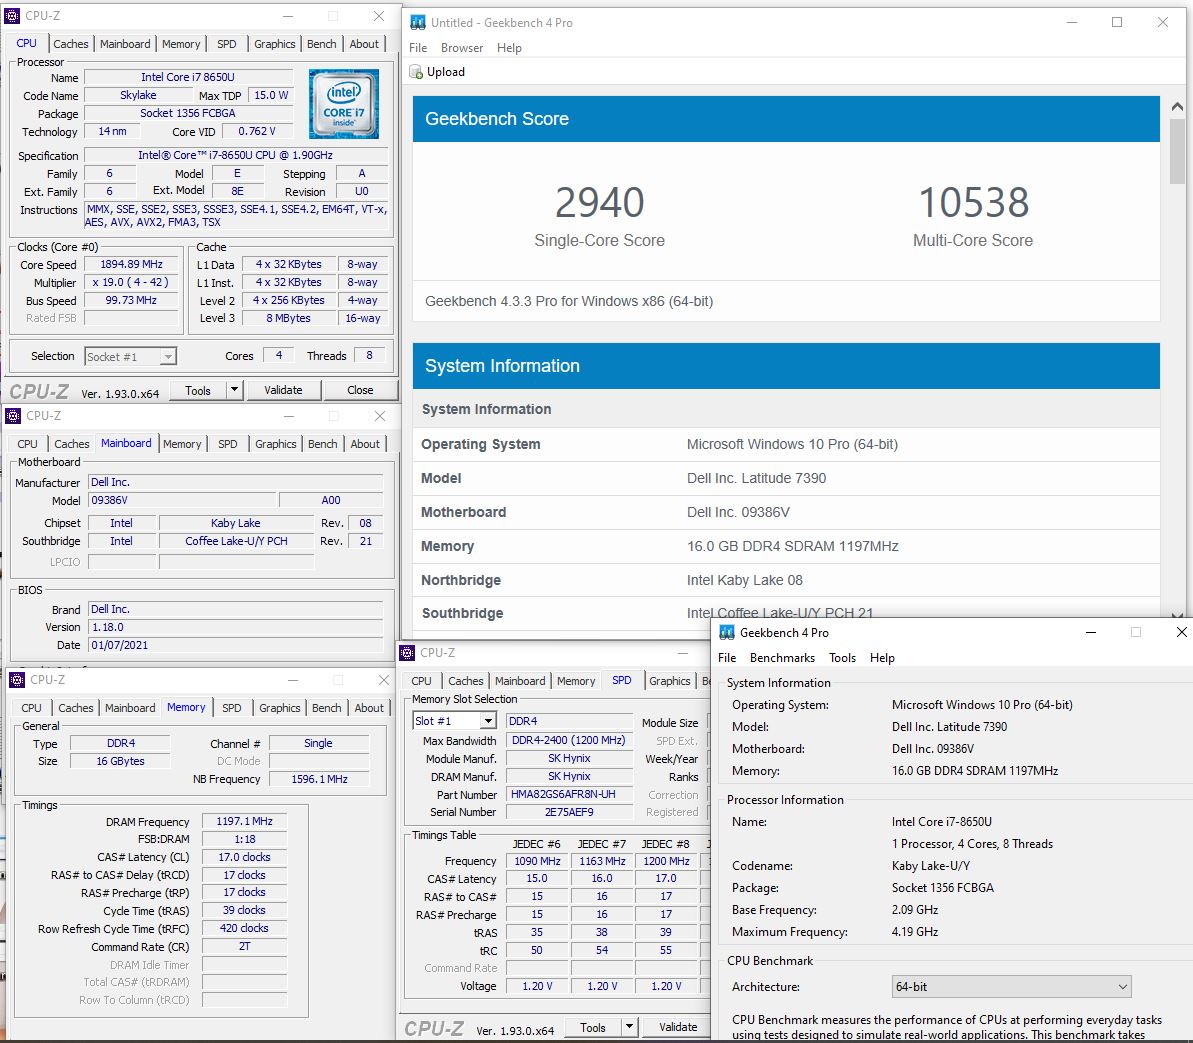
Task: Switch to Bench tab in top CPU-Z window
Action: point(321,43)
